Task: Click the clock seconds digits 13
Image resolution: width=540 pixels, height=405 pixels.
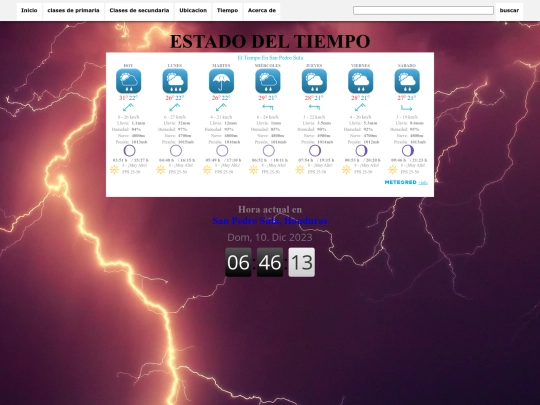Action: click(x=302, y=262)
